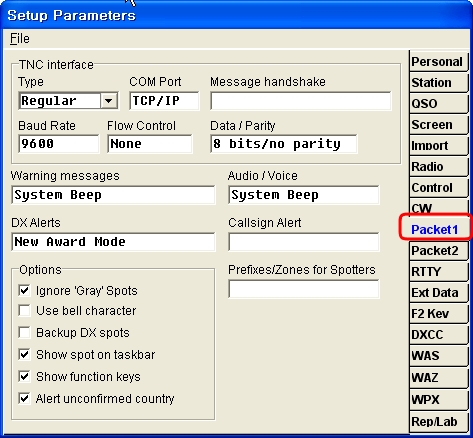This screenshot has height=438, width=473.
Task: Toggle Show function keys checkbox
Action: [x=24, y=376]
